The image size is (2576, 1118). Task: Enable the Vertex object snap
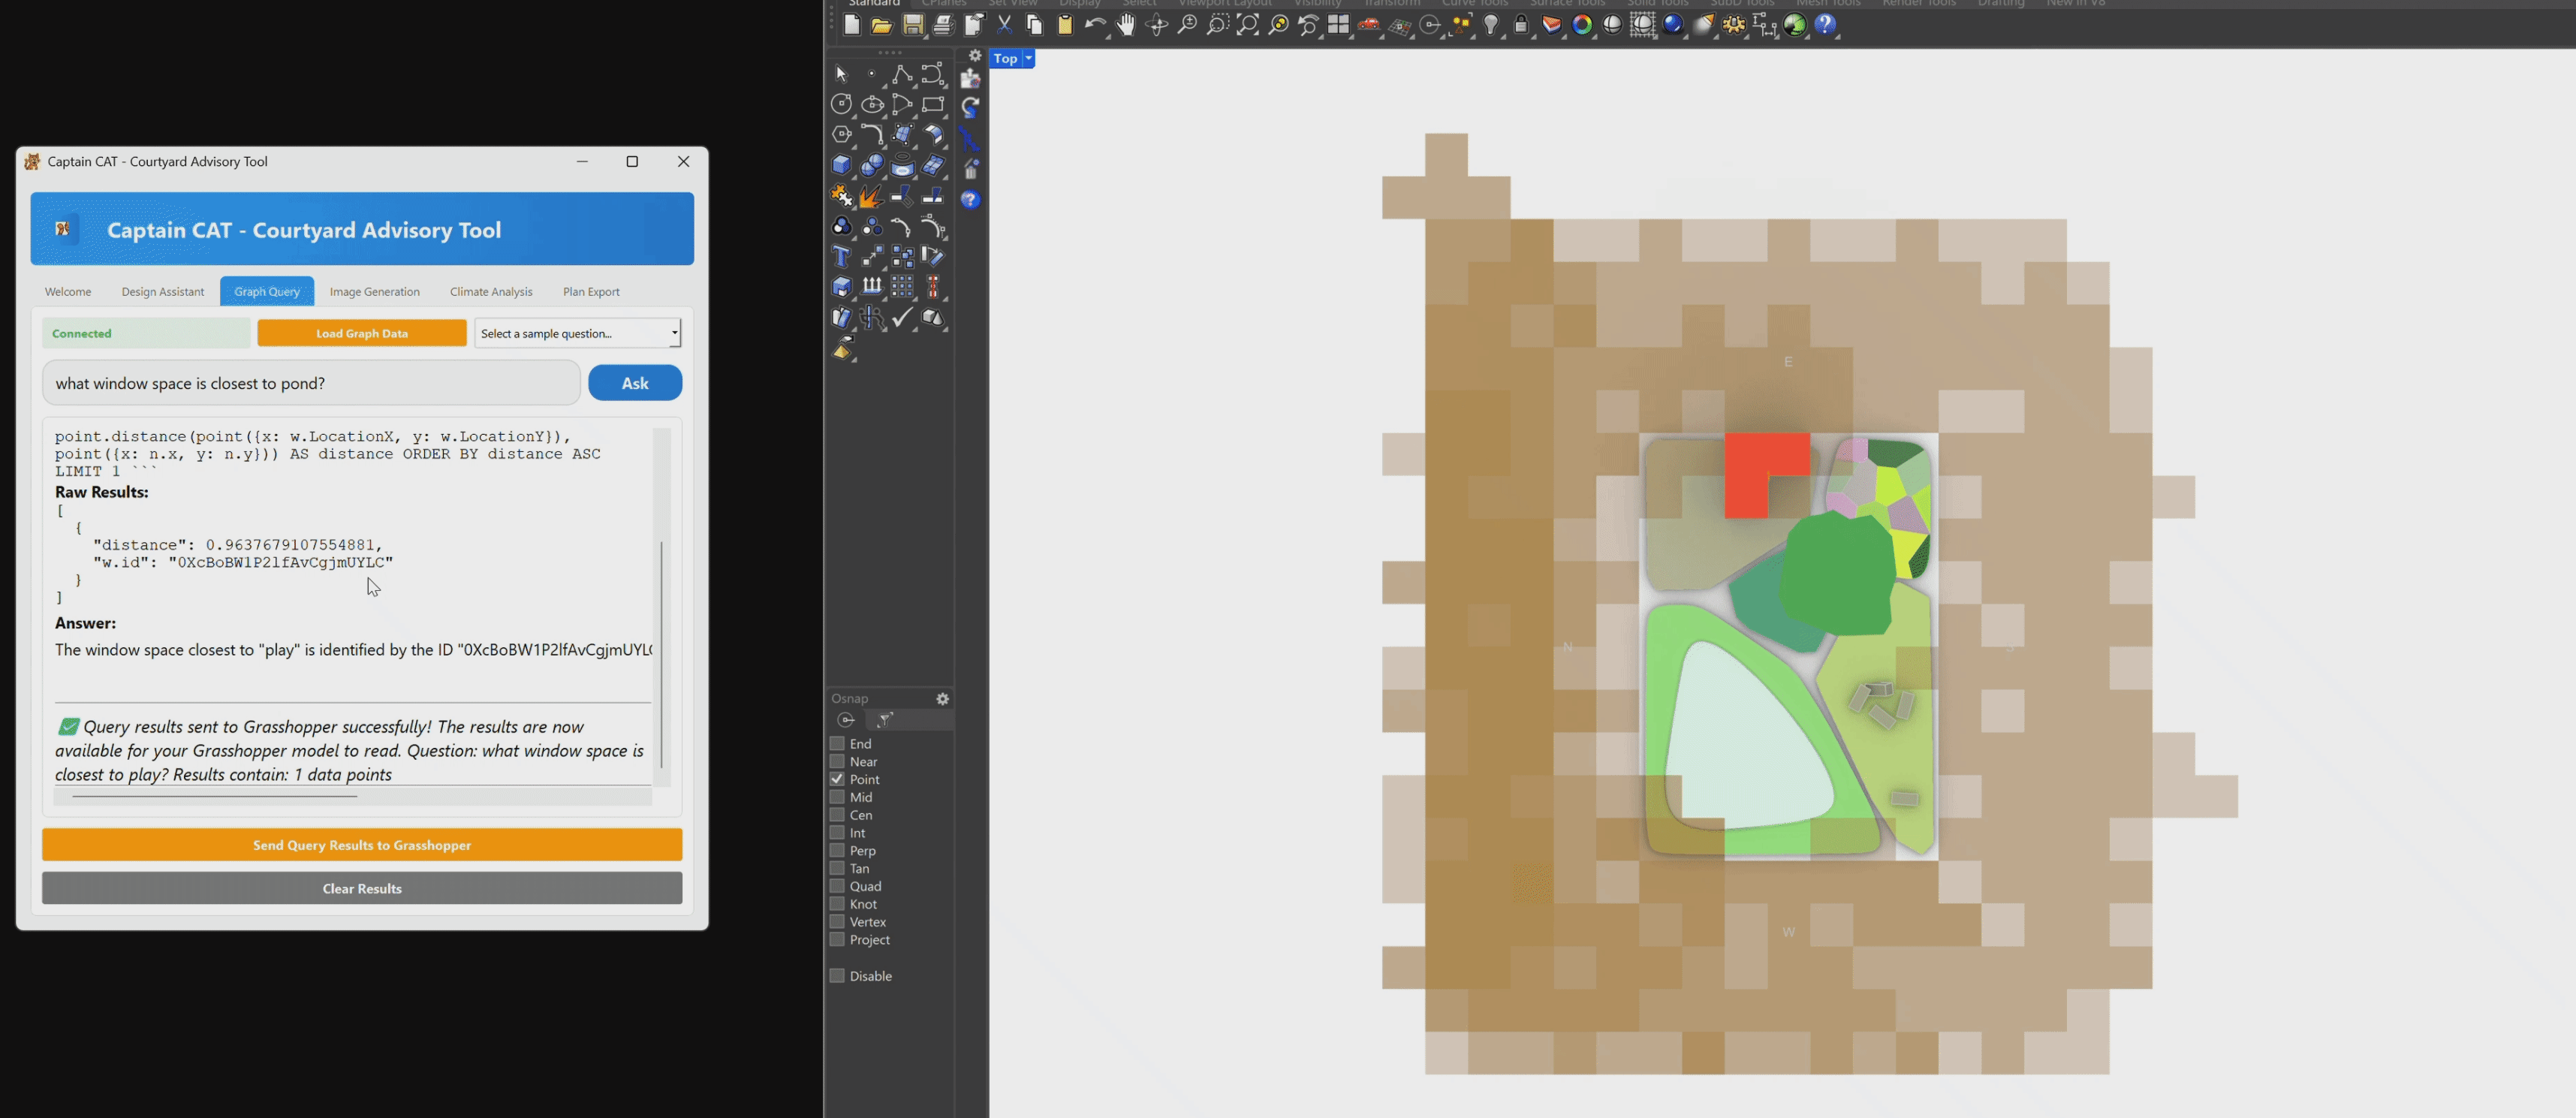click(837, 922)
